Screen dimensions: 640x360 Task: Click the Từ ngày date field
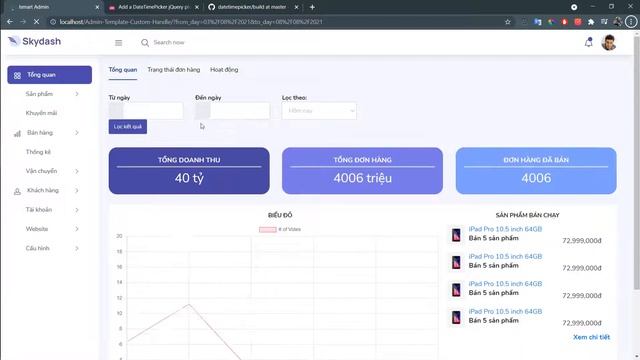153,111
